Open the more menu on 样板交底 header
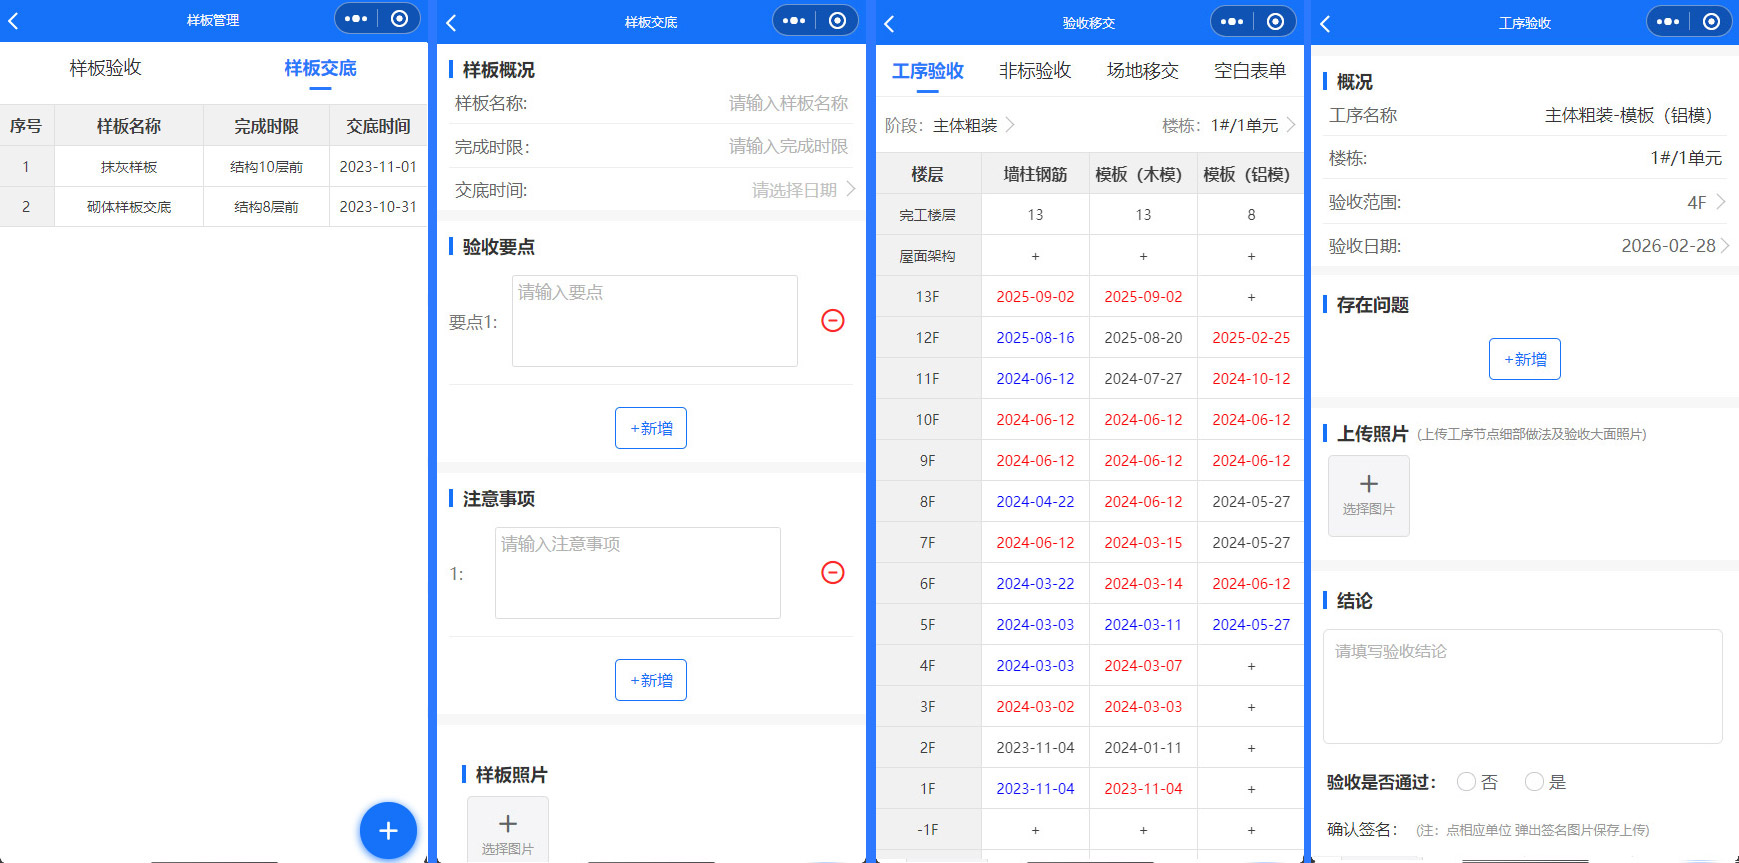Viewport: 1739px width, 863px height. 794,20
